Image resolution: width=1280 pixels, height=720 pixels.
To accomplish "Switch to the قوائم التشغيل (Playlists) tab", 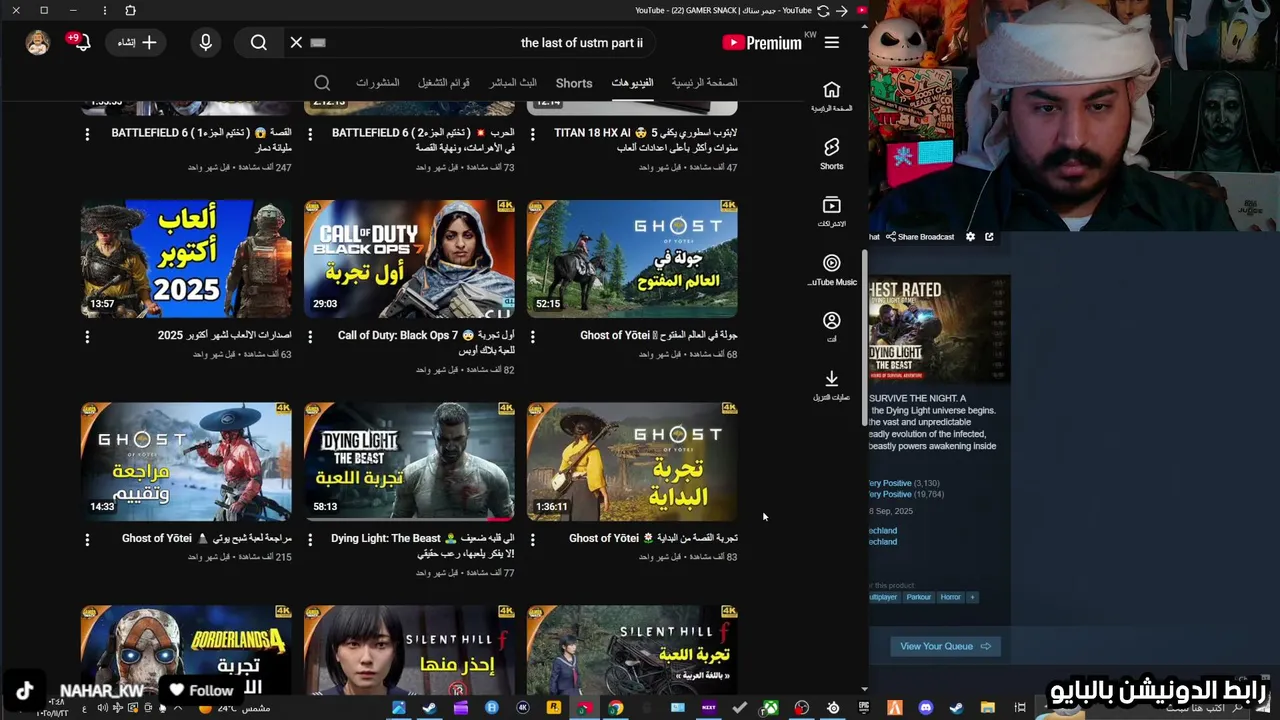I will 444,83.
